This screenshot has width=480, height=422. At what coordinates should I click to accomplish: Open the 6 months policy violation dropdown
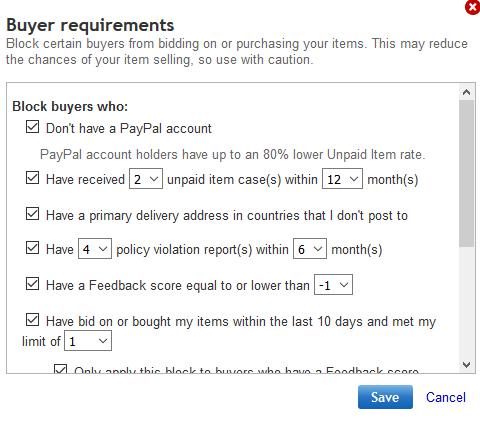click(310, 249)
